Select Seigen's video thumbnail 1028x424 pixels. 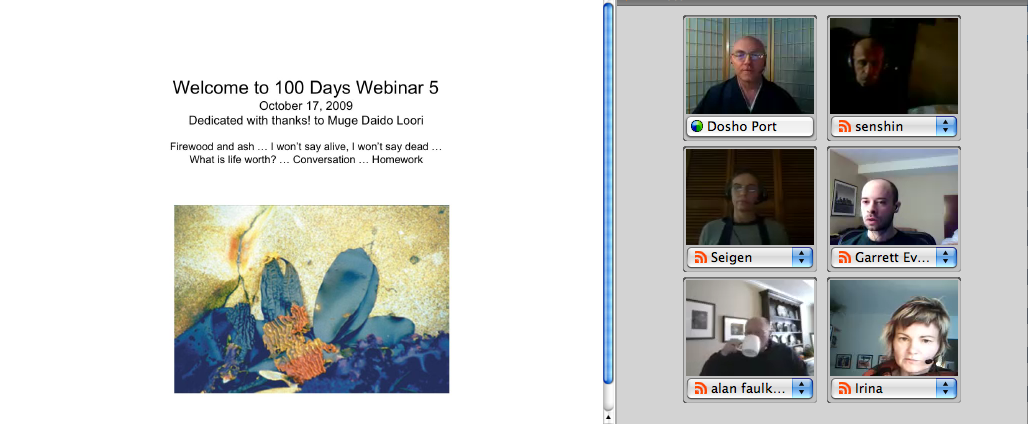pos(750,197)
